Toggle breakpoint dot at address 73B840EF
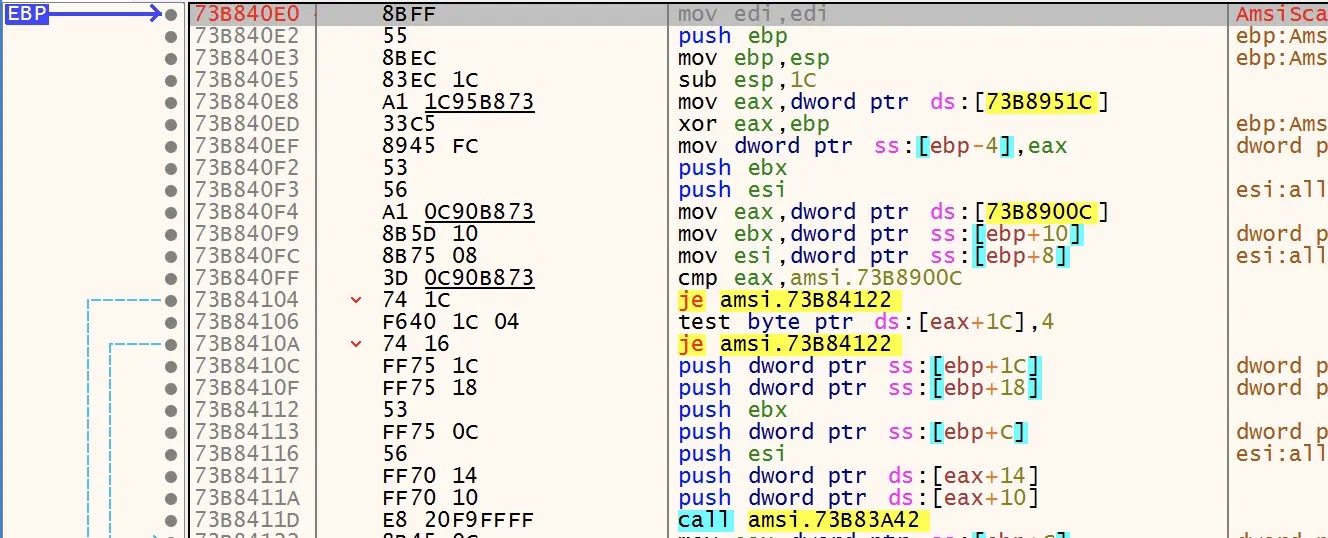This screenshot has width=1328, height=538. click(172, 146)
